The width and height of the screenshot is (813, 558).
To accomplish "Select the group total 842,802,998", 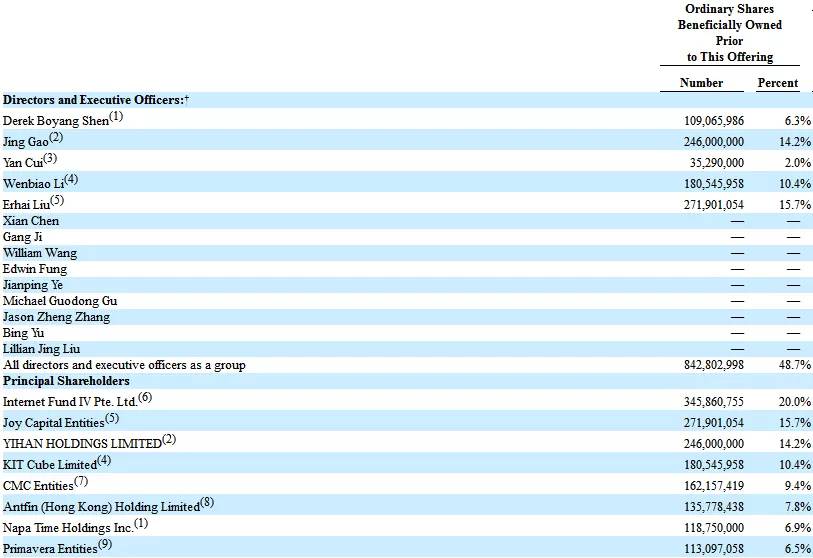I will pyautogui.click(x=713, y=365).
